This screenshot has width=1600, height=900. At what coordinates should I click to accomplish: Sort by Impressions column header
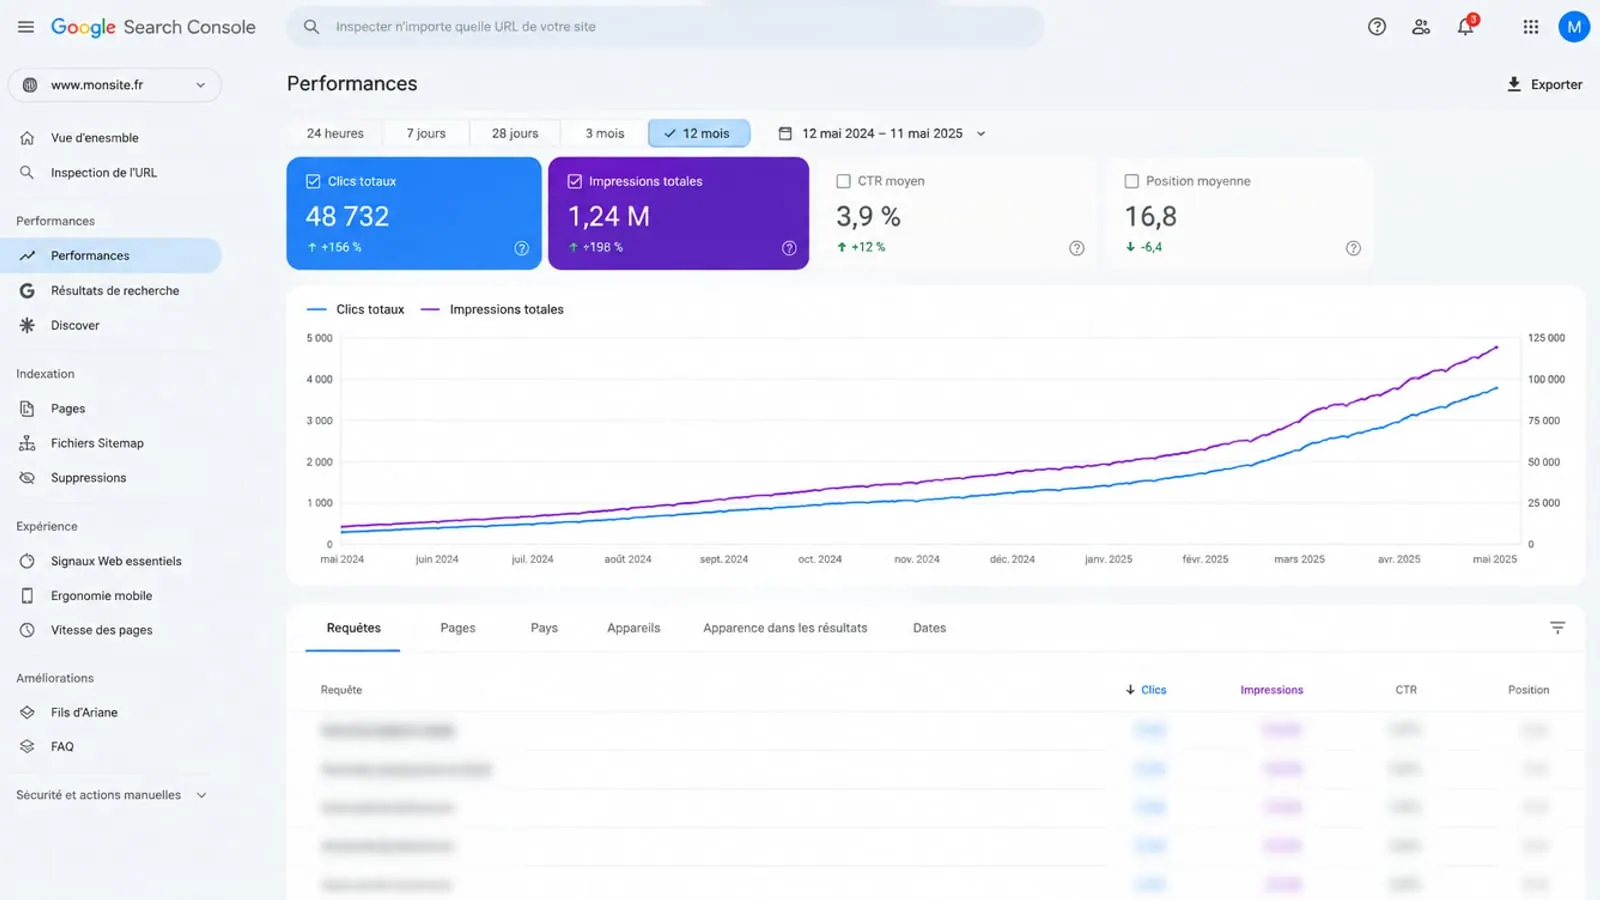(x=1272, y=690)
